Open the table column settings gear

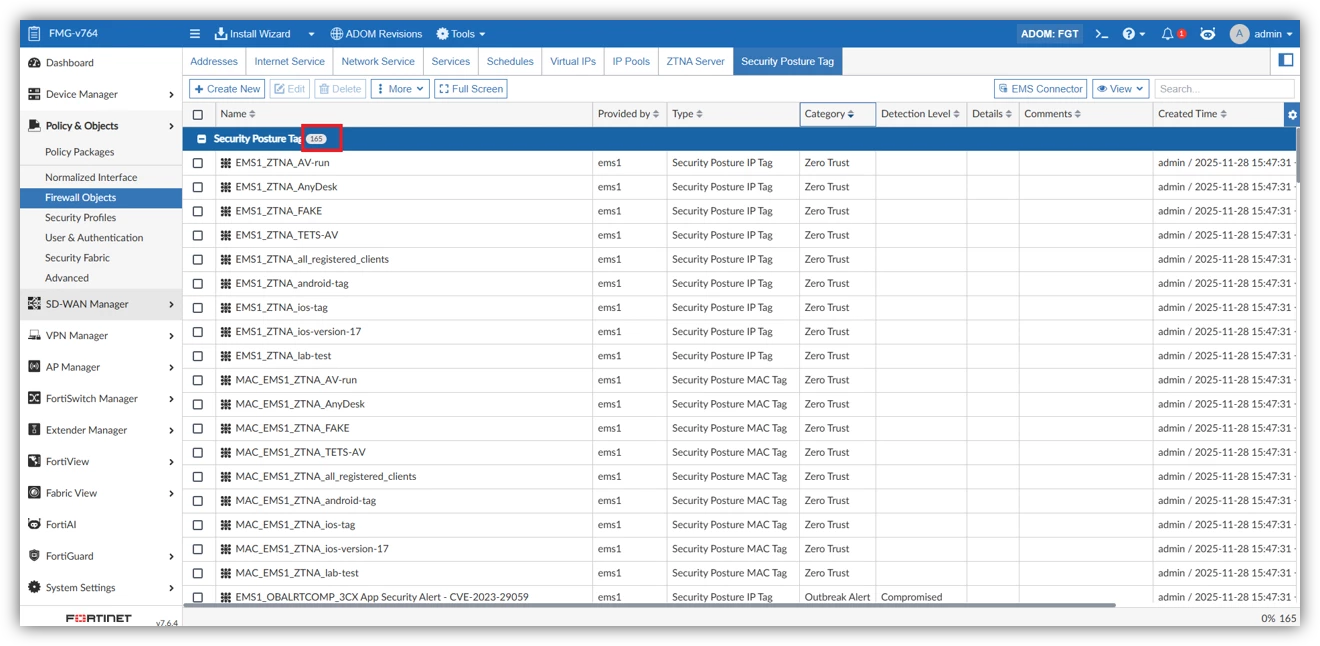click(x=1292, y=114)
